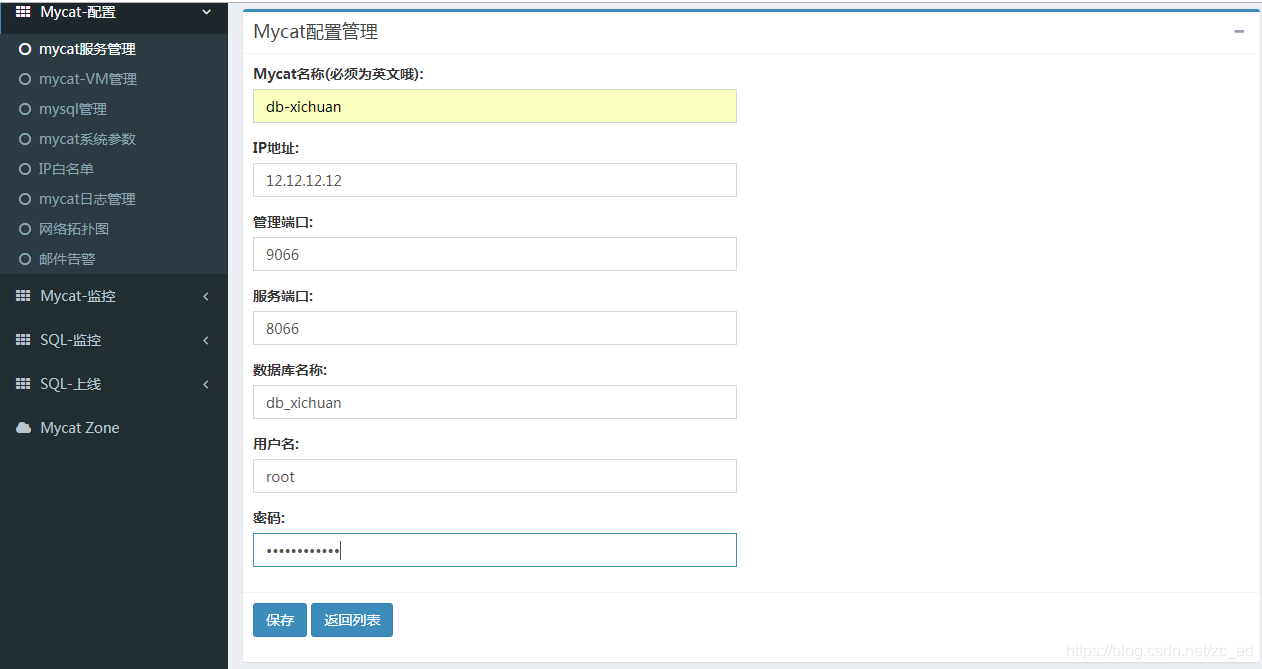
Task: Click the SQL-上线 grid icon
Action: pos(23,384)
